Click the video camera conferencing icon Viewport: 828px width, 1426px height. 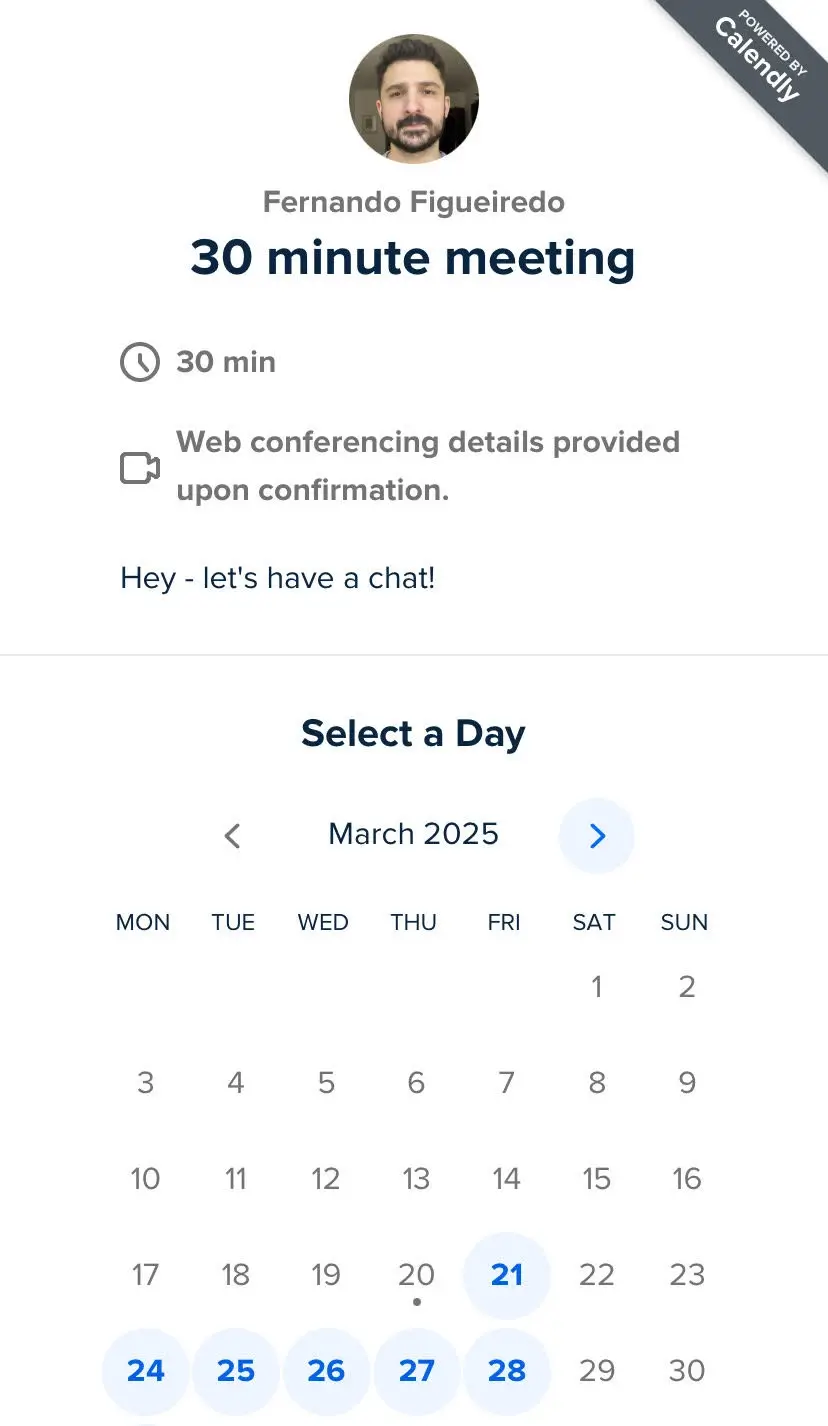140,468
